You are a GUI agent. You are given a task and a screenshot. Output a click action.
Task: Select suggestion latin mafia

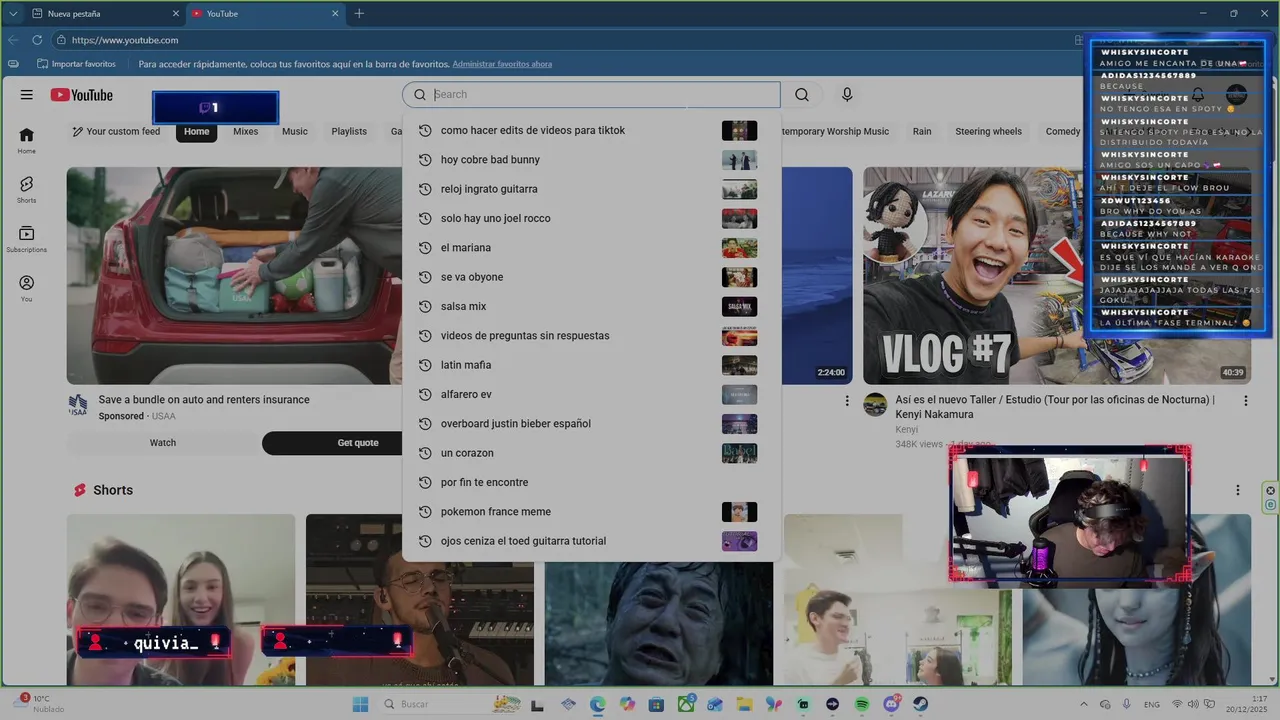click(x=592, y=365)
